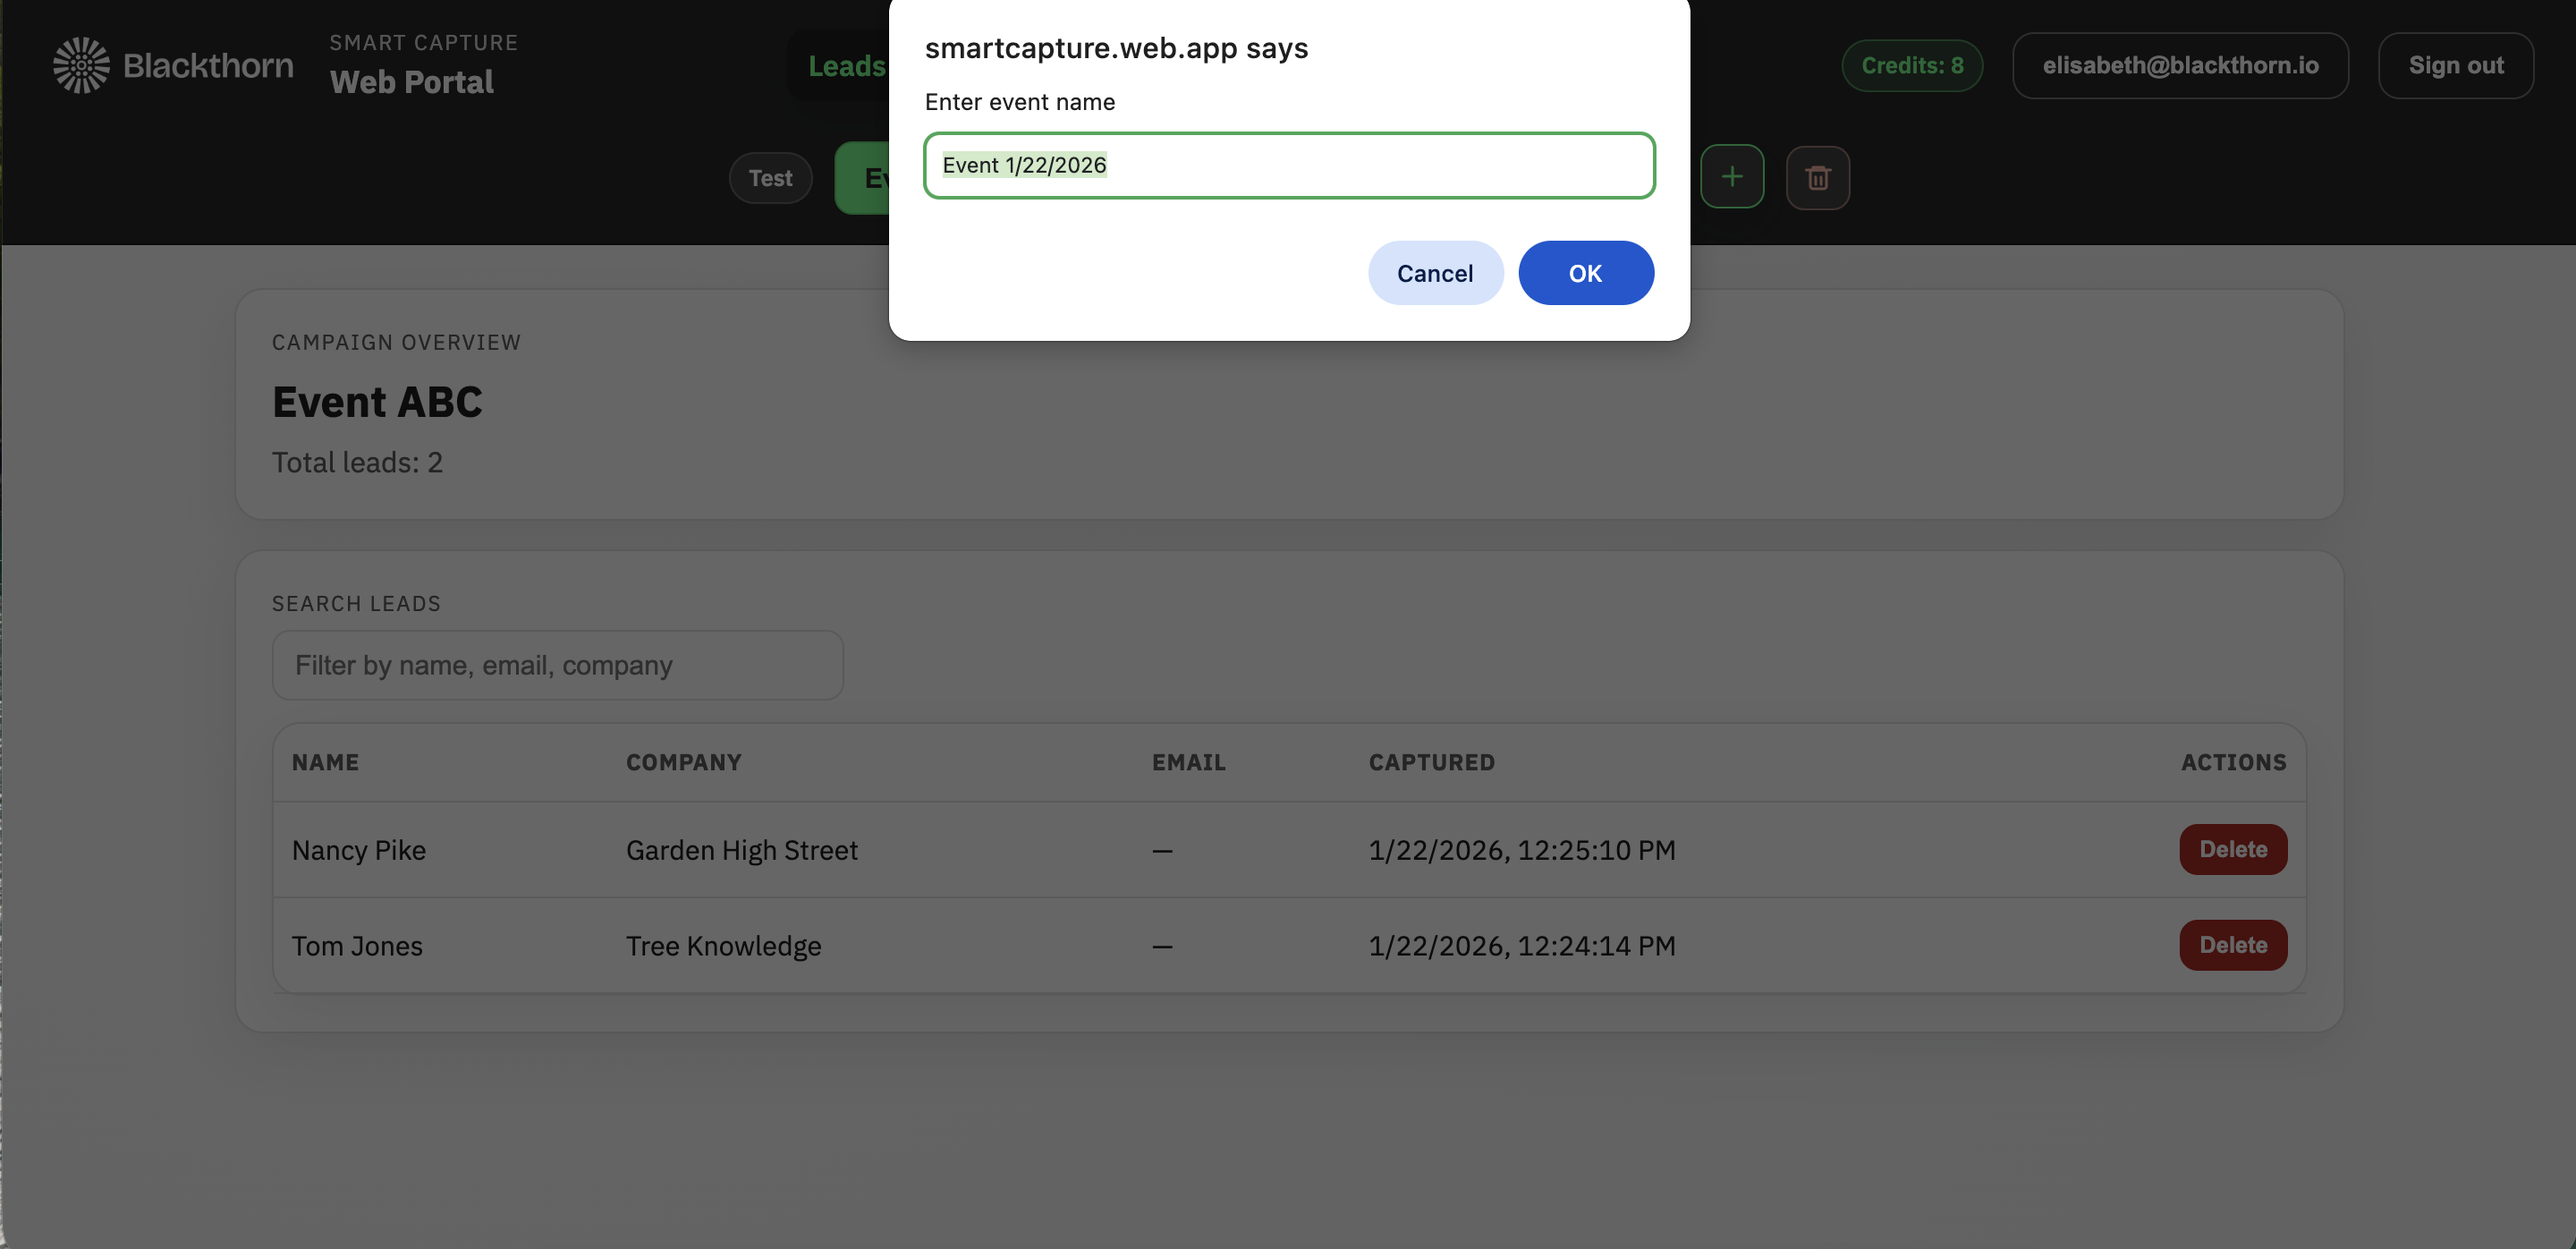The height and width of the screenshot is (1249, 2576).
Task: Click the Garden High Street company cell
Action: point(741,850)
